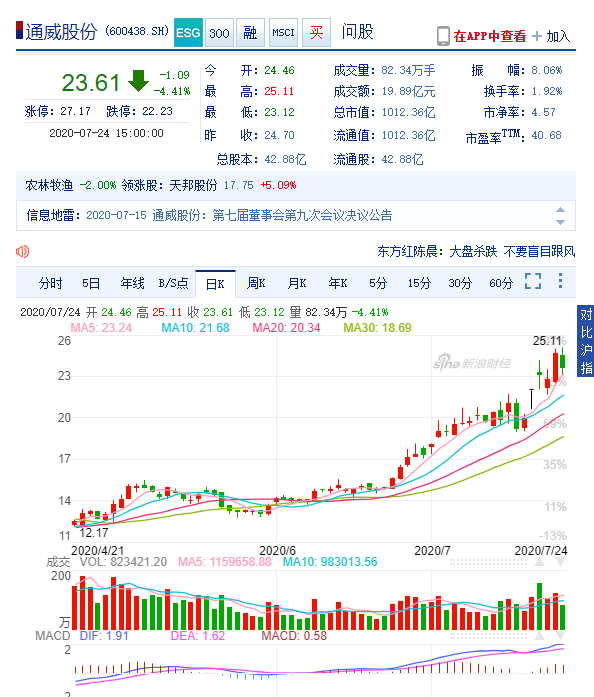Image resolution: width=594 pixels, height=697 pixels.
Task: Click the MSCI badge
Action: point(283,32)
